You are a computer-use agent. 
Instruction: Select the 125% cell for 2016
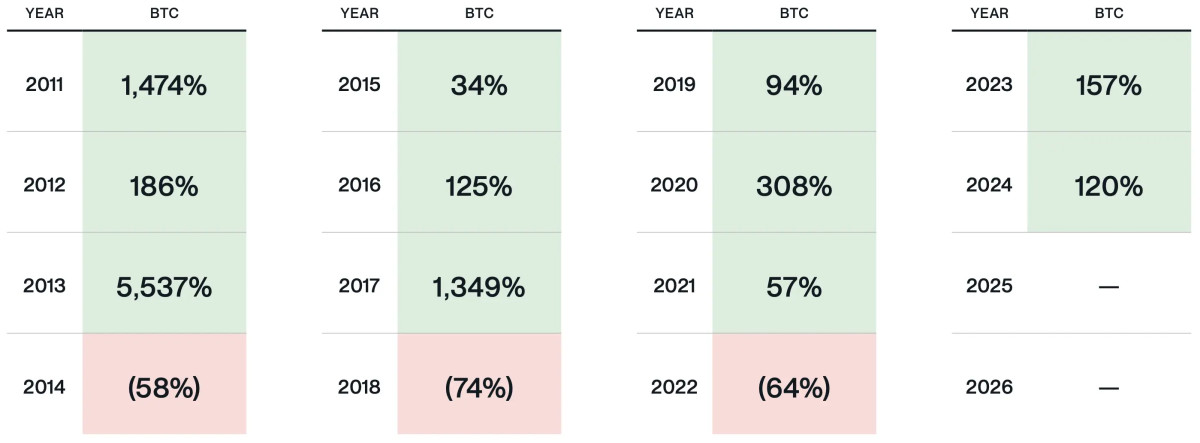[479, 186]
